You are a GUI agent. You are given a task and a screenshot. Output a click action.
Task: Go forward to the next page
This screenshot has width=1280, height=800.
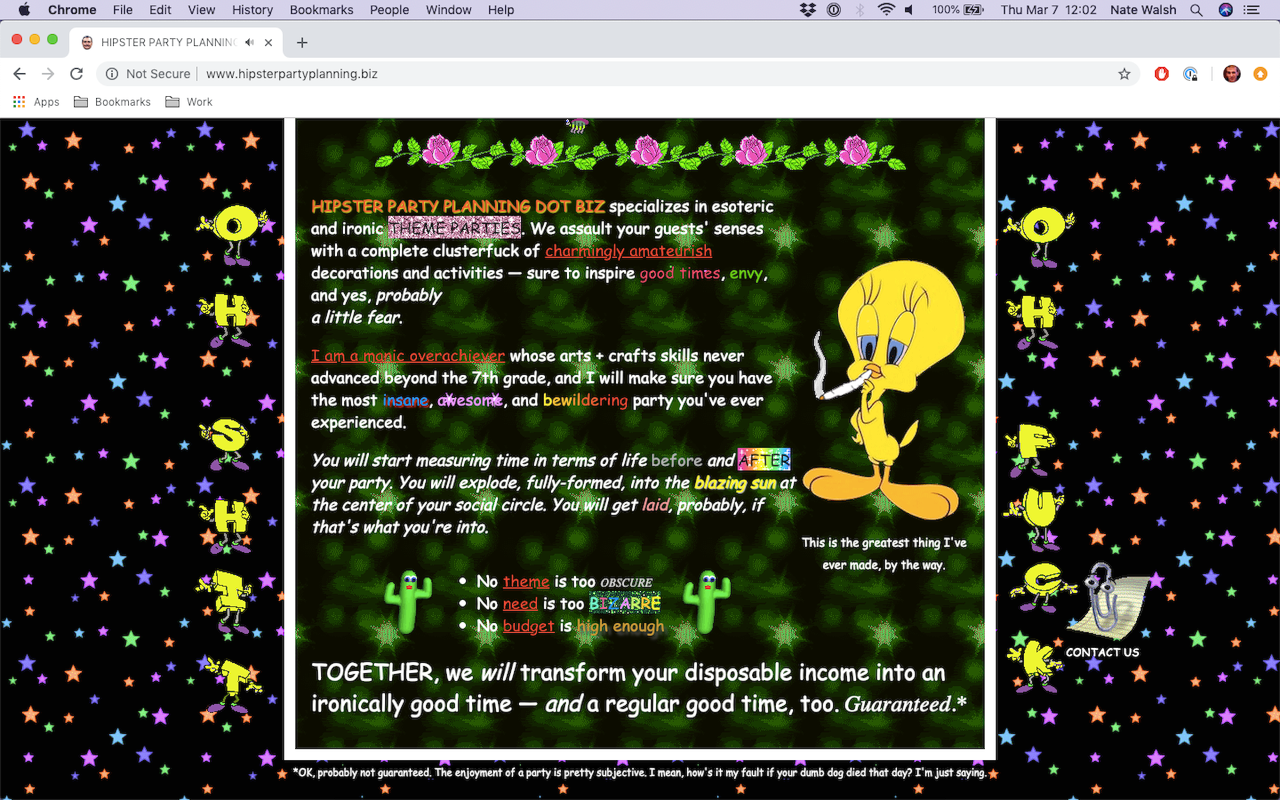47,74
